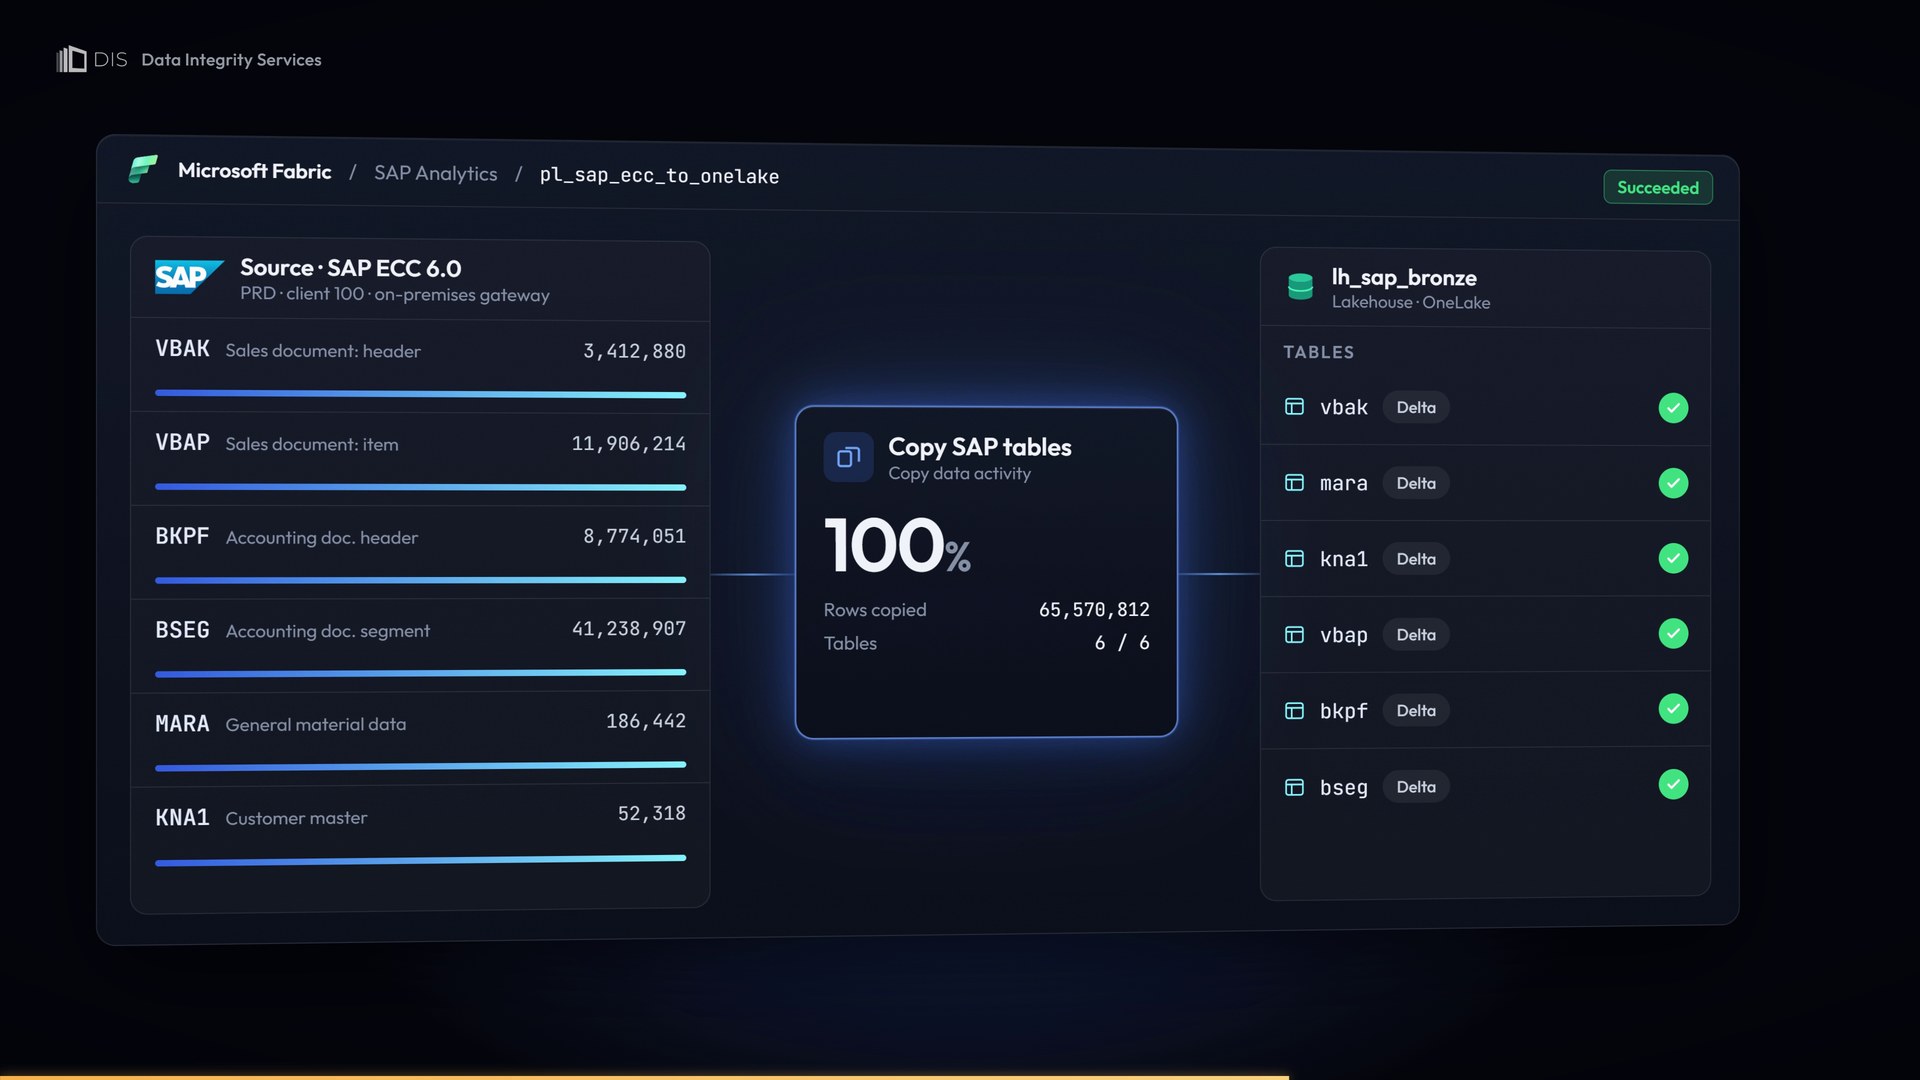Select BKPF Accounting doc. header row
Image resolution: width=1920 pixels, height=1080 pixels.
click(420, 552)
